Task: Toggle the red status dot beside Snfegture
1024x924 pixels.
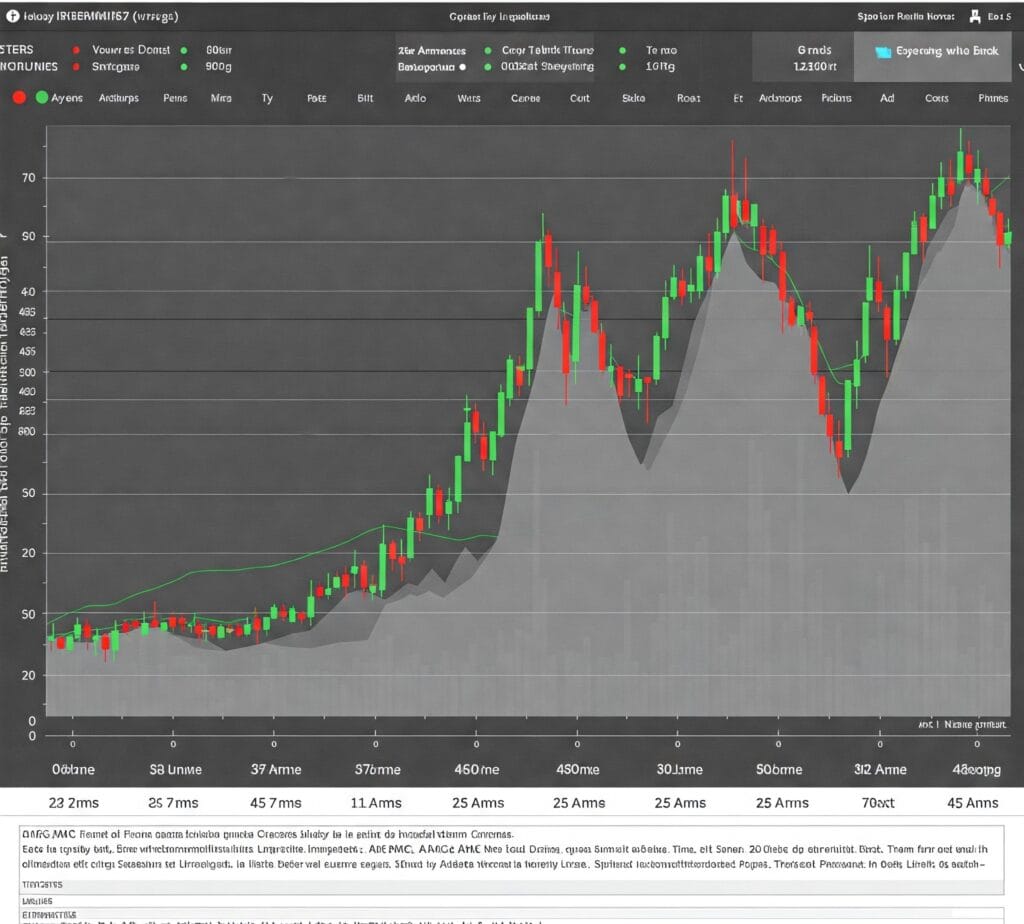Action: (76, 65)
